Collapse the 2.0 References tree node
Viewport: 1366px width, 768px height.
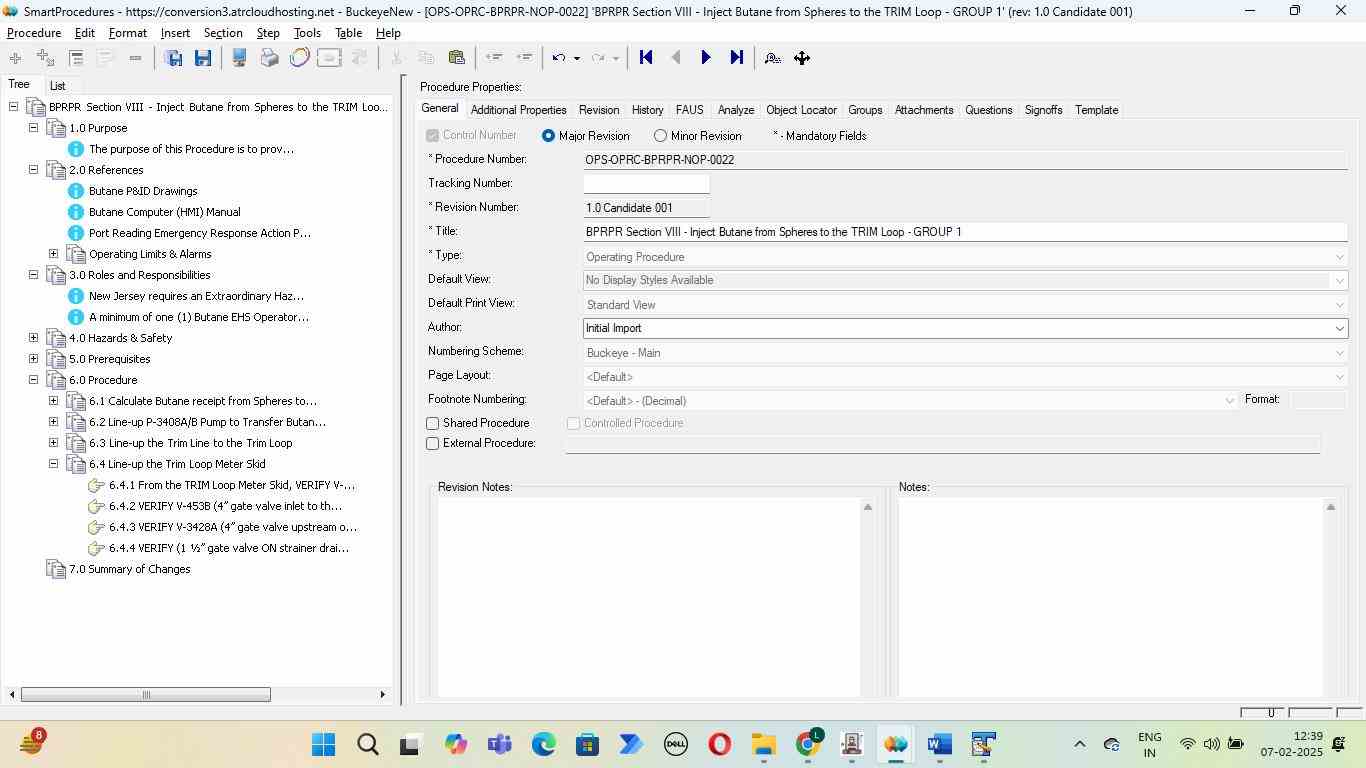coord(33,170)
